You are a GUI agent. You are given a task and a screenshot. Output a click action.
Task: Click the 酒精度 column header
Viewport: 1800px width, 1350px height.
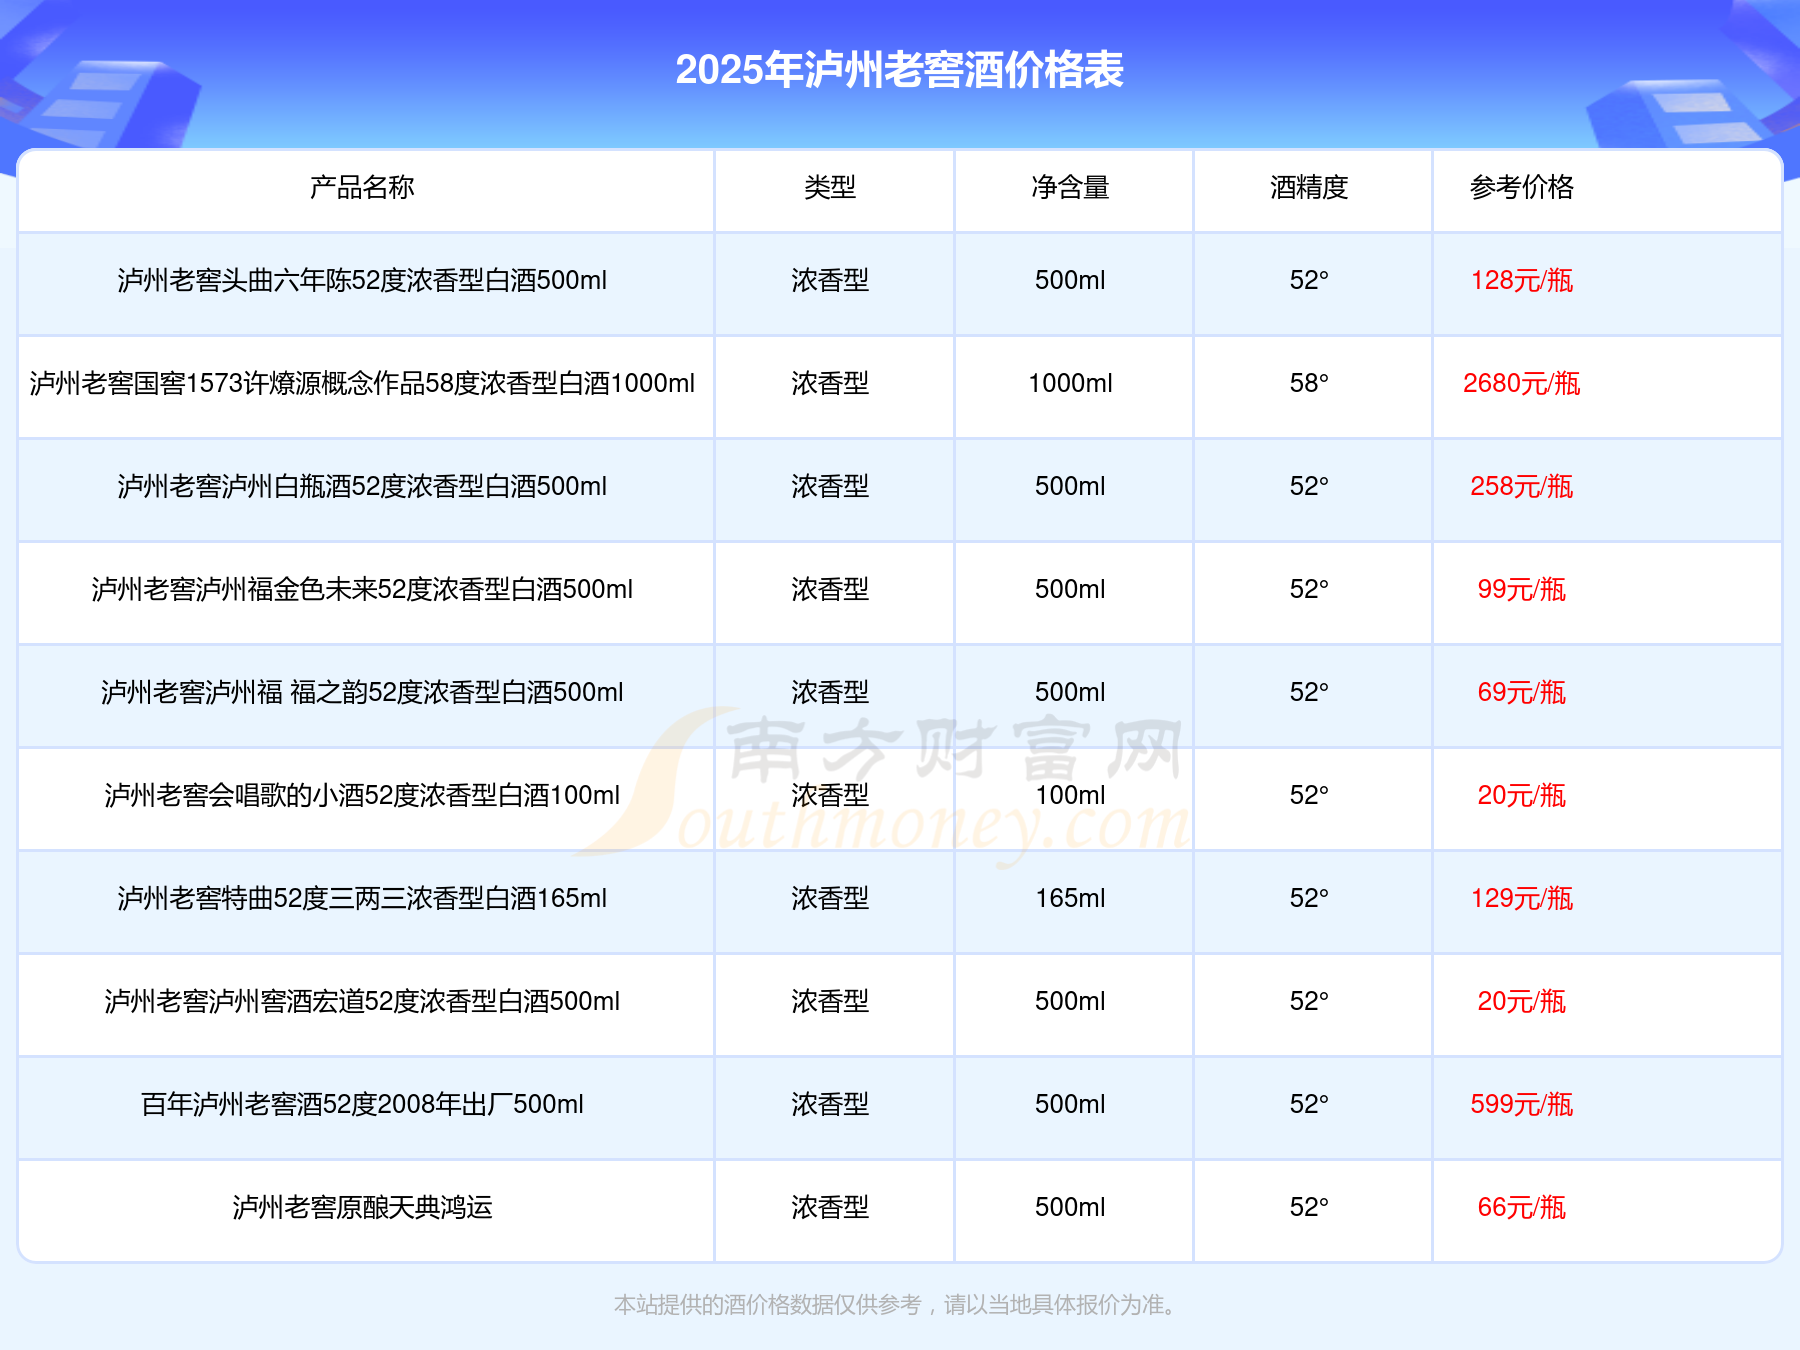[1309, 187]
